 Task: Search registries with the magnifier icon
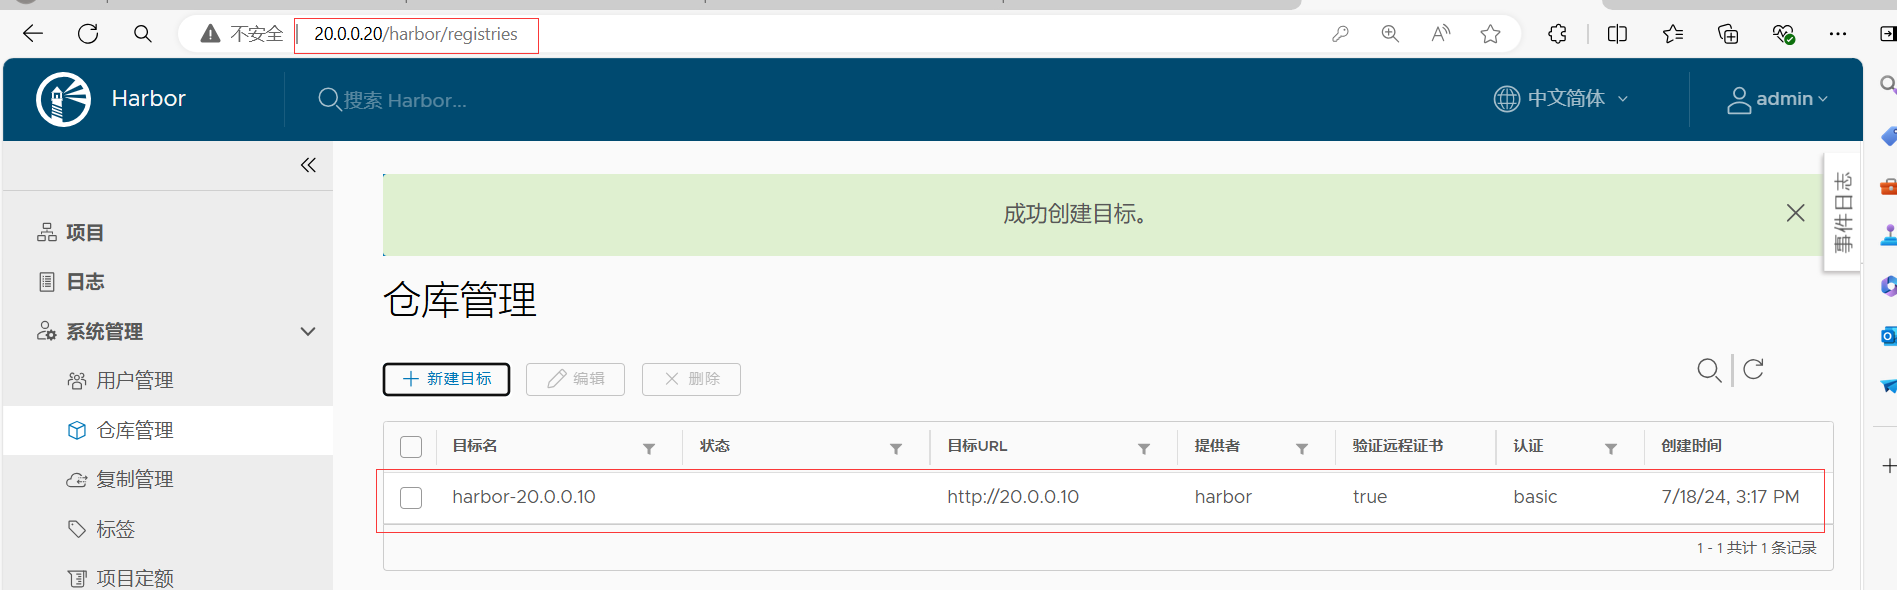click(x=1709, y=370)
